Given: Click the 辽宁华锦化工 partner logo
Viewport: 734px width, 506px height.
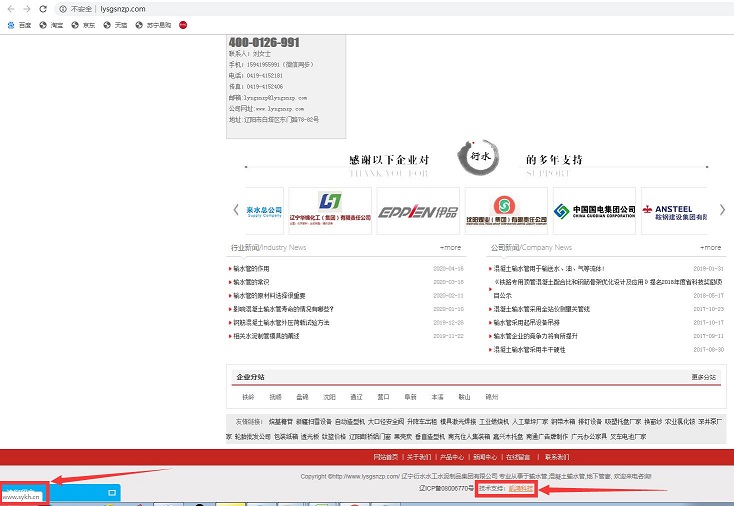Looking at the screenshot, I should point(330,211).
